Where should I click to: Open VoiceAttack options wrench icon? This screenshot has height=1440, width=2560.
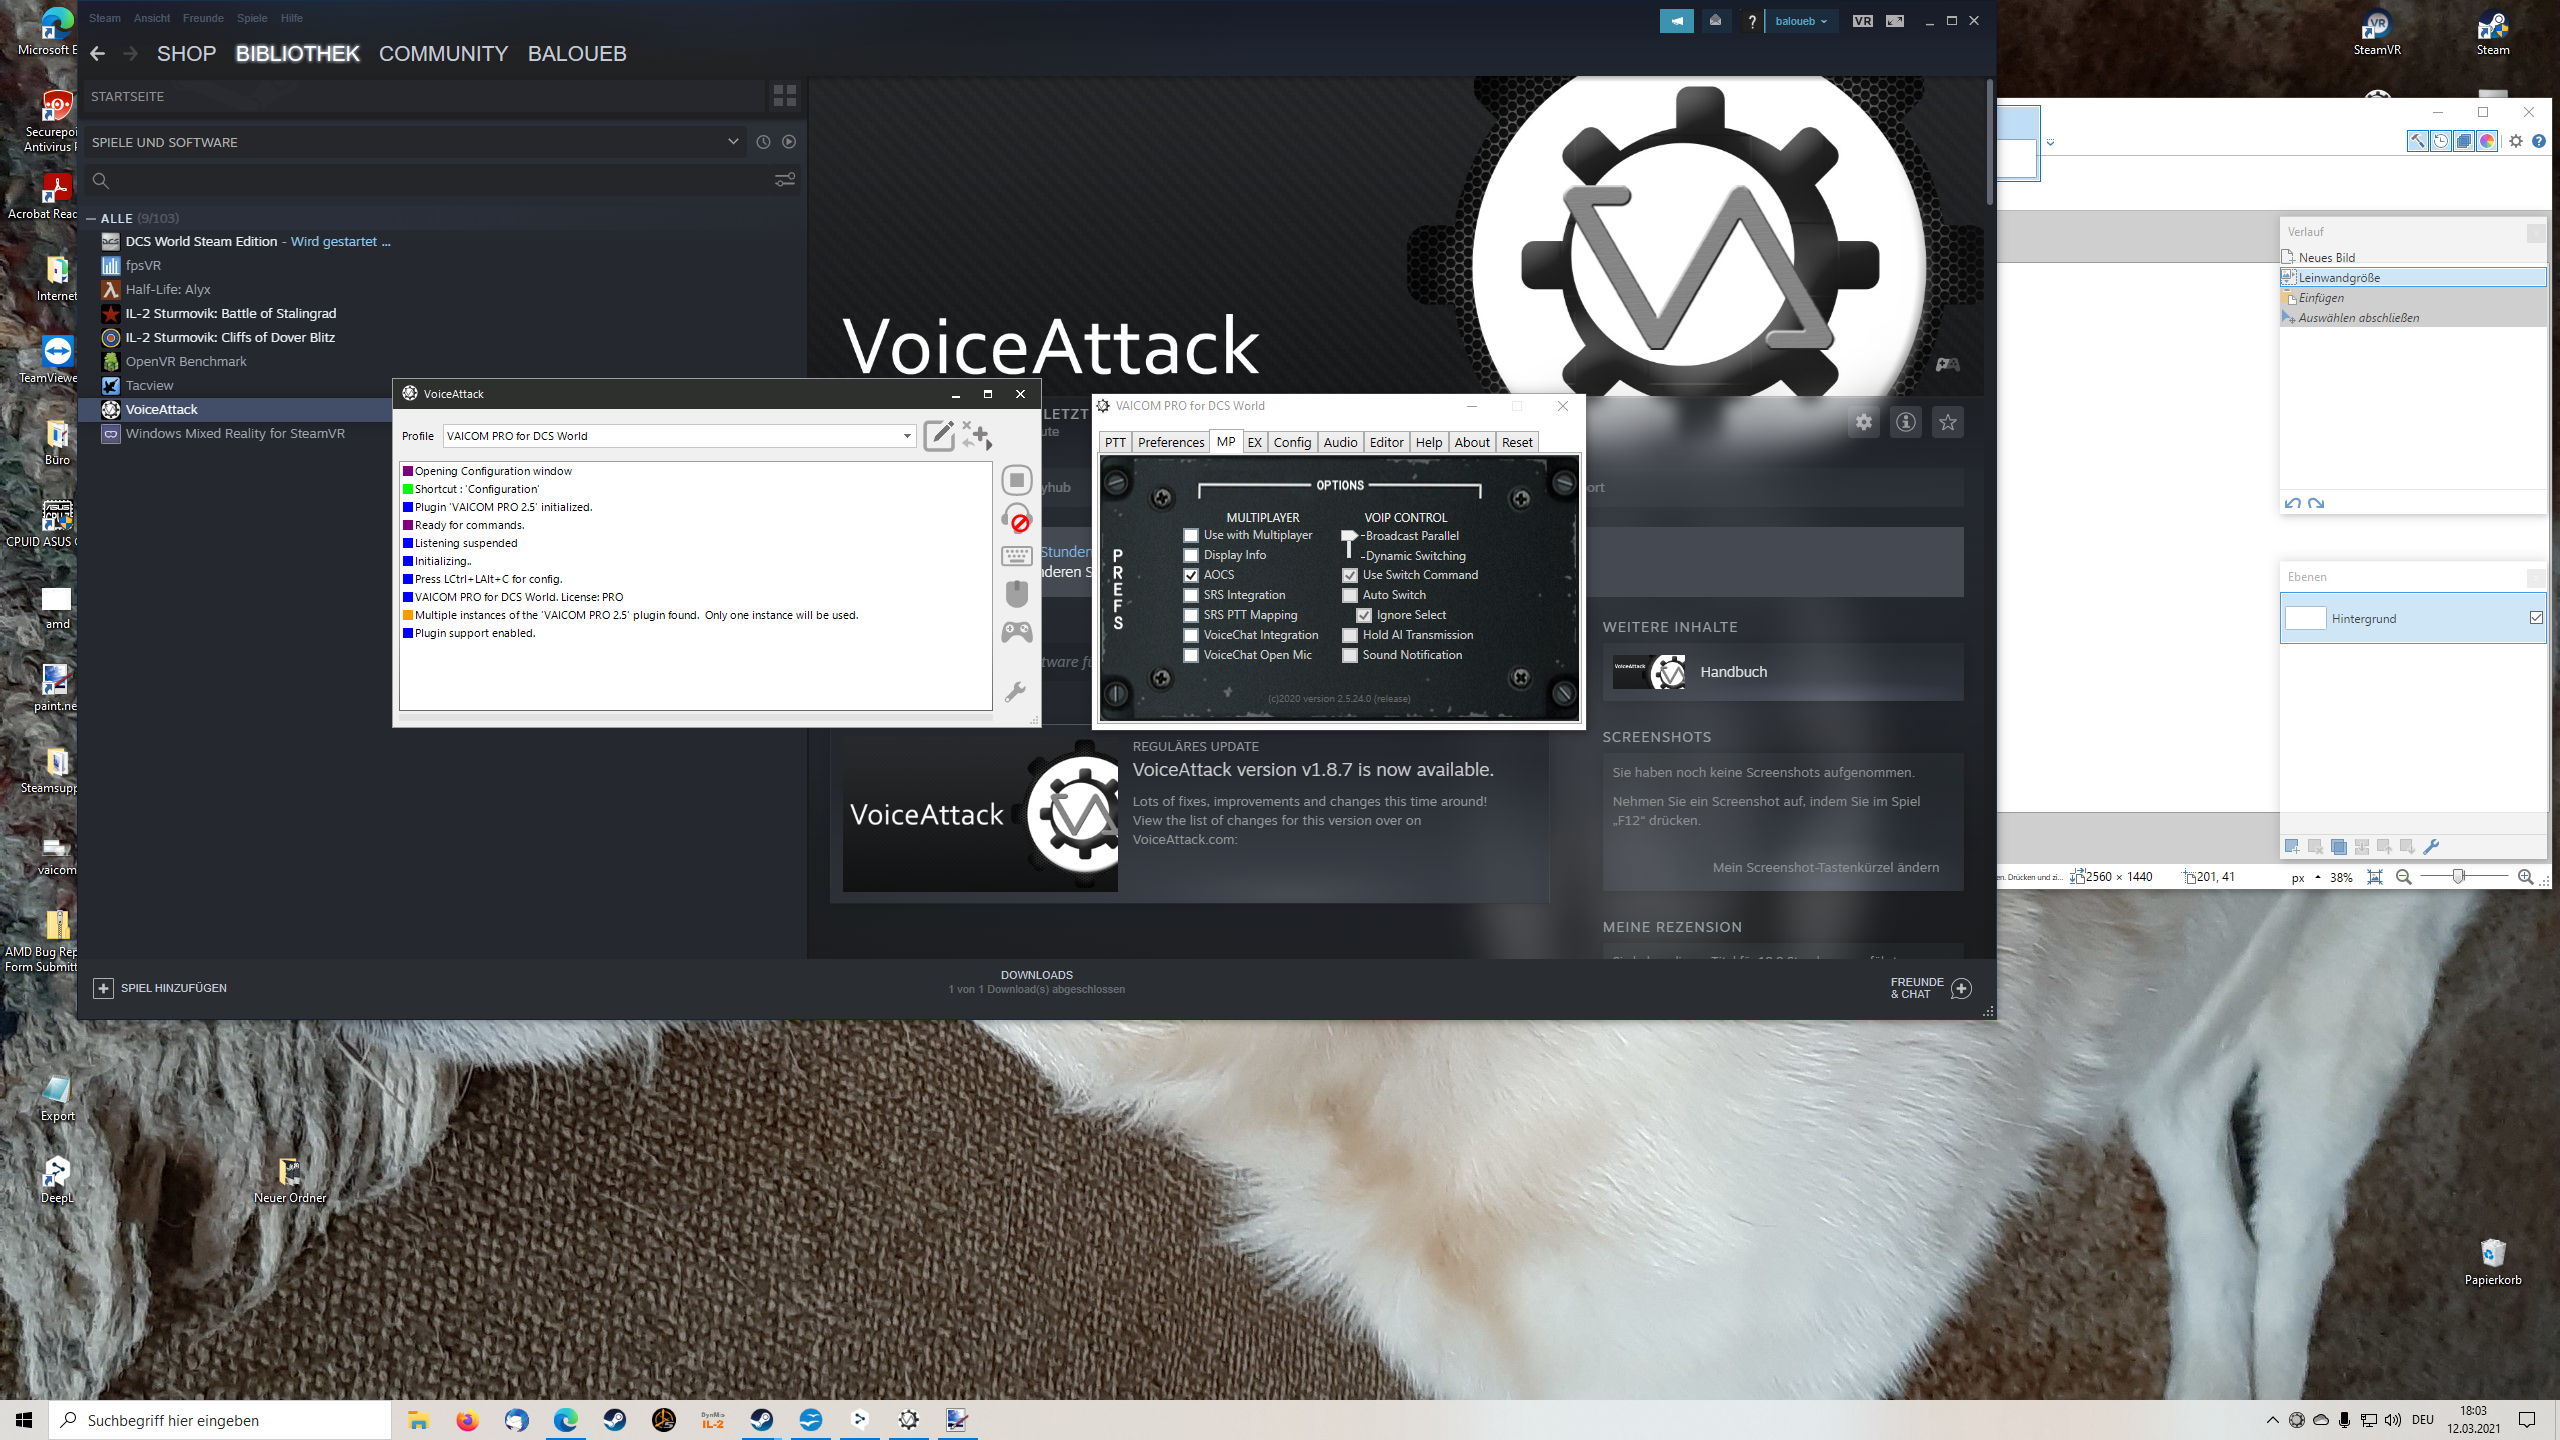coord(1015,692)
